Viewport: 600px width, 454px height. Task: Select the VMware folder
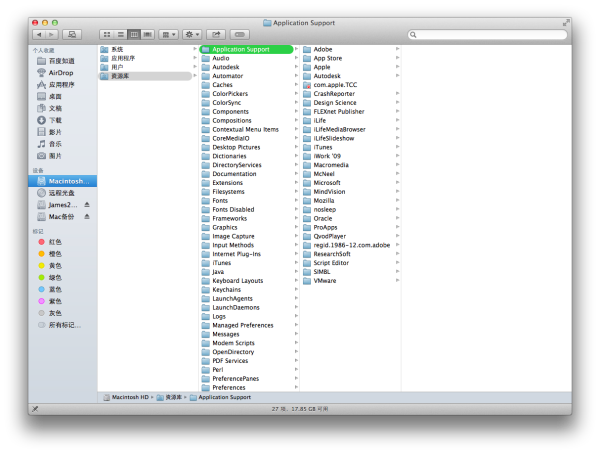[x=326, y=281]
